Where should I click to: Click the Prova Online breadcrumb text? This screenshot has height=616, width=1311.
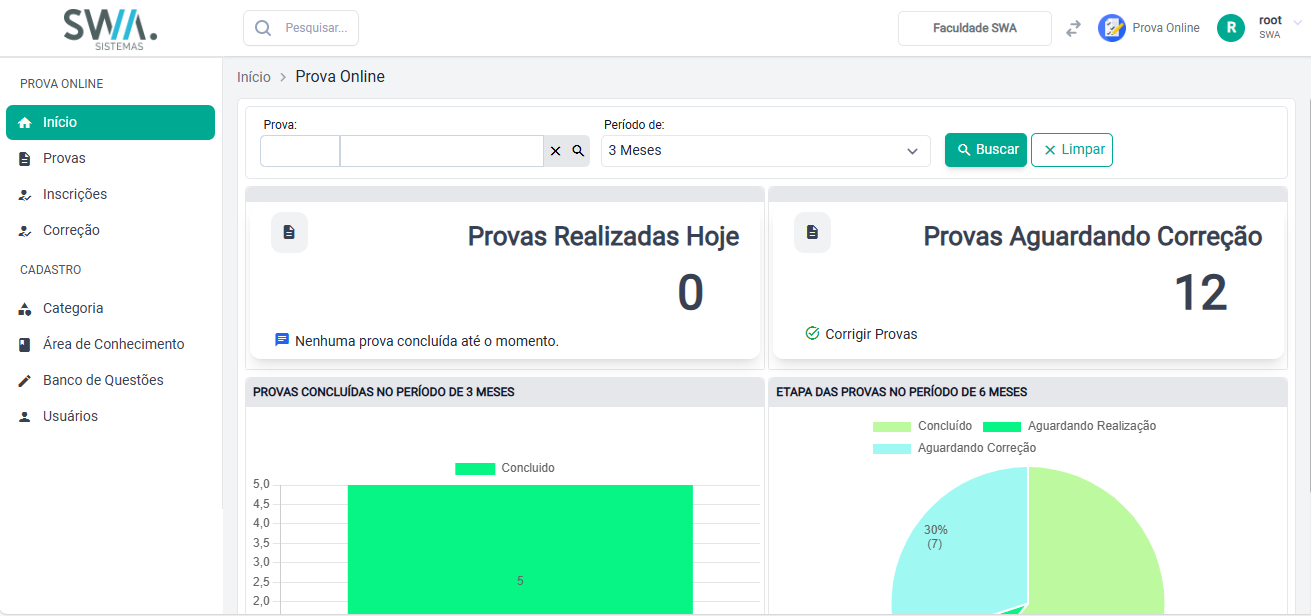pyautogui.click(x=340, y=77)
